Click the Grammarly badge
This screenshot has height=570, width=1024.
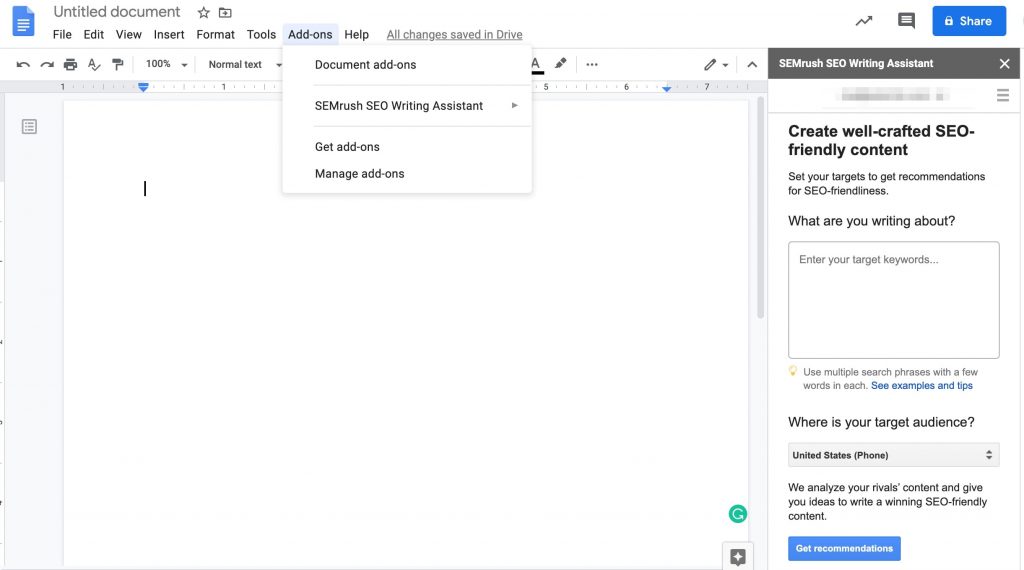tap(738, 514)
